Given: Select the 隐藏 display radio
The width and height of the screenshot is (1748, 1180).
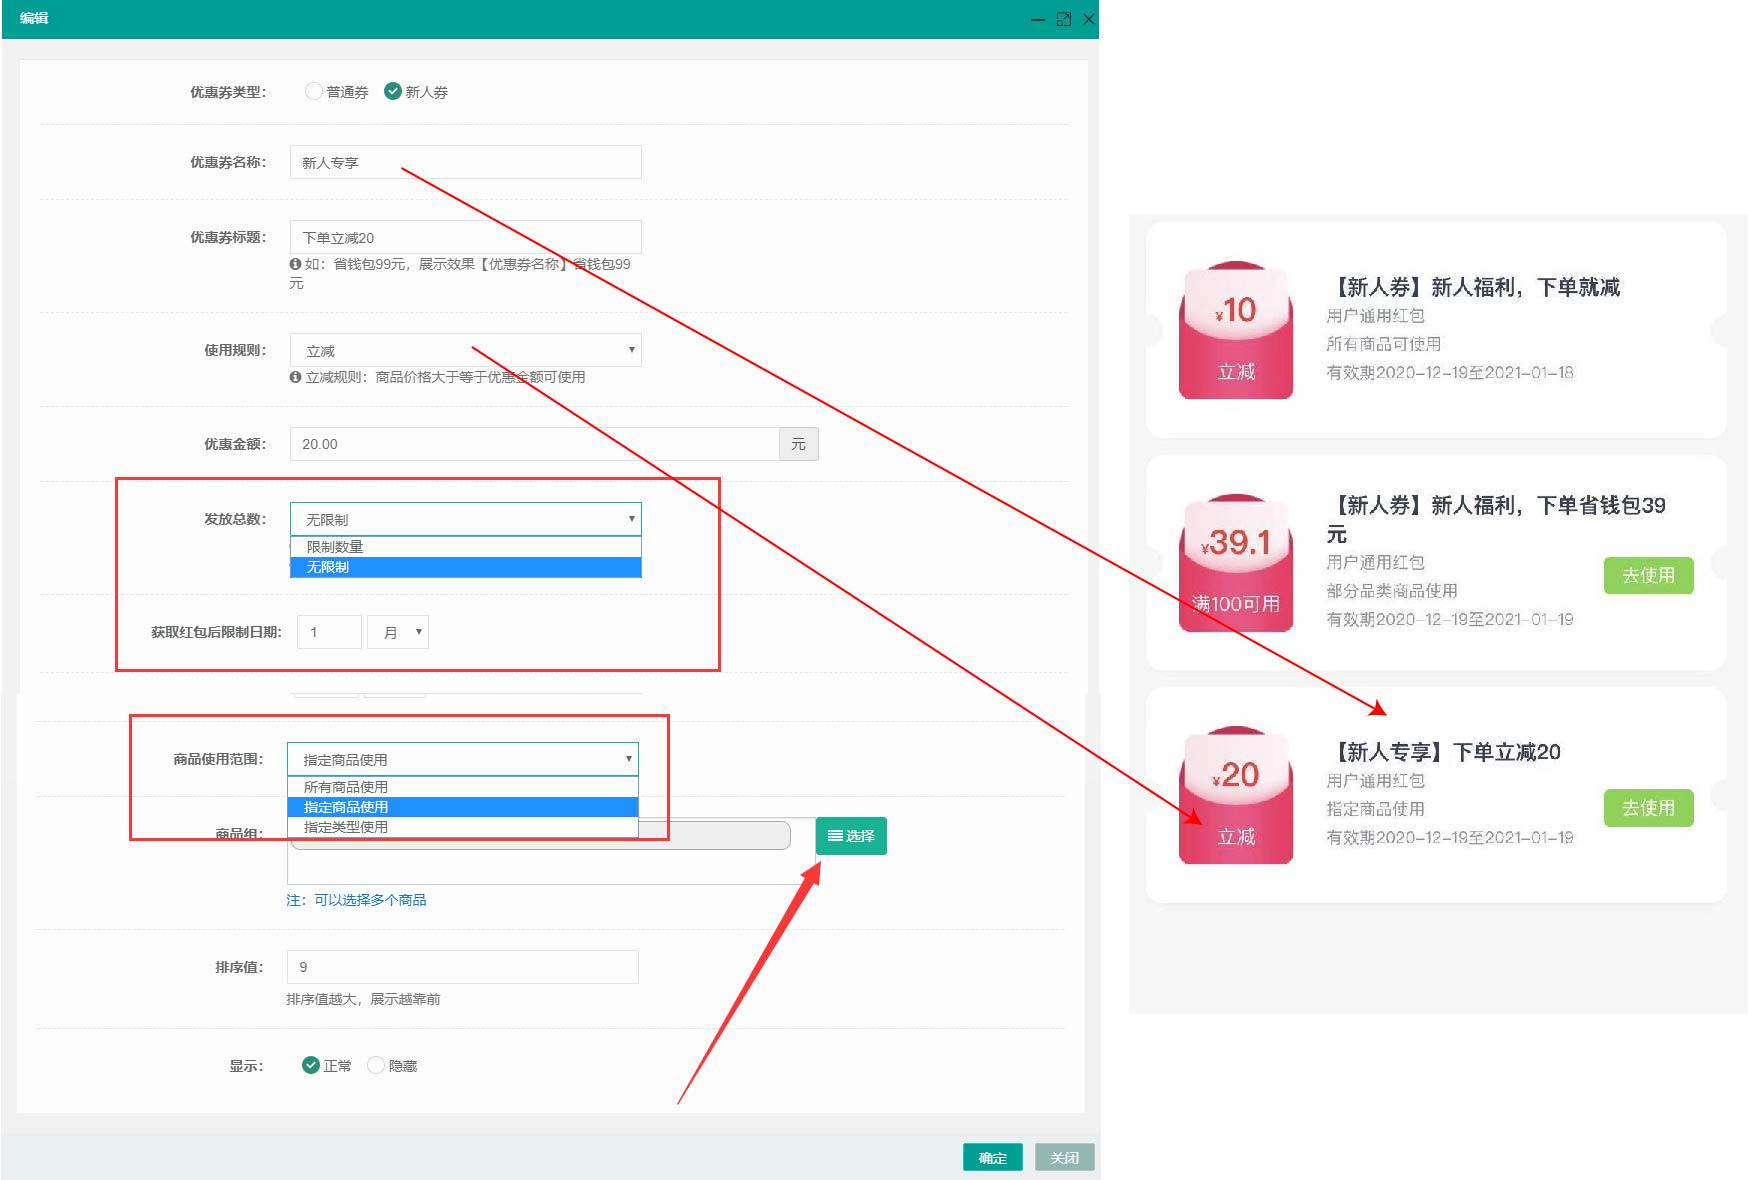Looking at the screenshot, I should pos(376,1065).
